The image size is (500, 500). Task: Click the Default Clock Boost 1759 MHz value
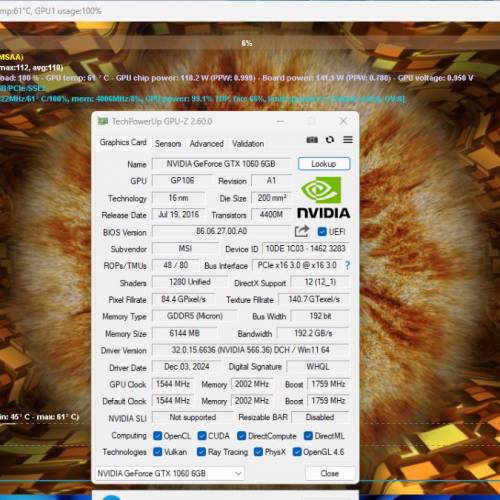point(328,400)
